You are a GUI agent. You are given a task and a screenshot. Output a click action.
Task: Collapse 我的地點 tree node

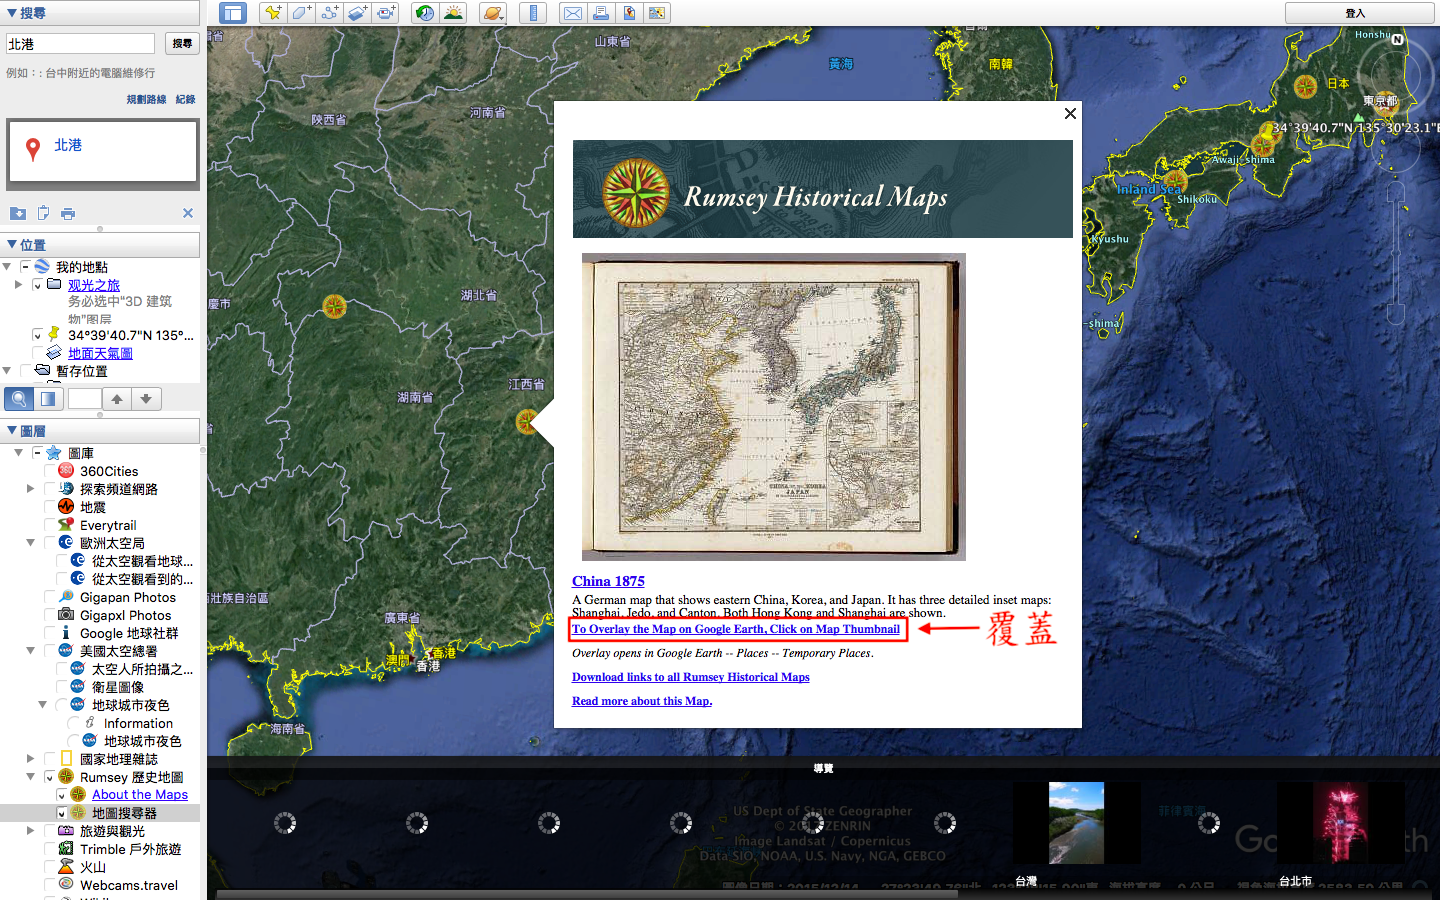[x=7, y=267]
